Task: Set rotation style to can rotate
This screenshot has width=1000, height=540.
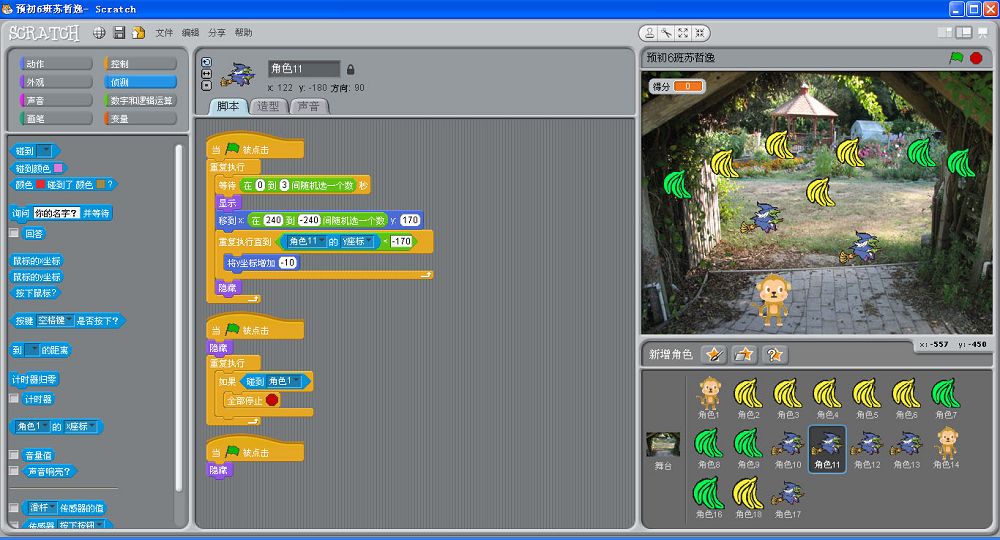Action: point(206,62)
